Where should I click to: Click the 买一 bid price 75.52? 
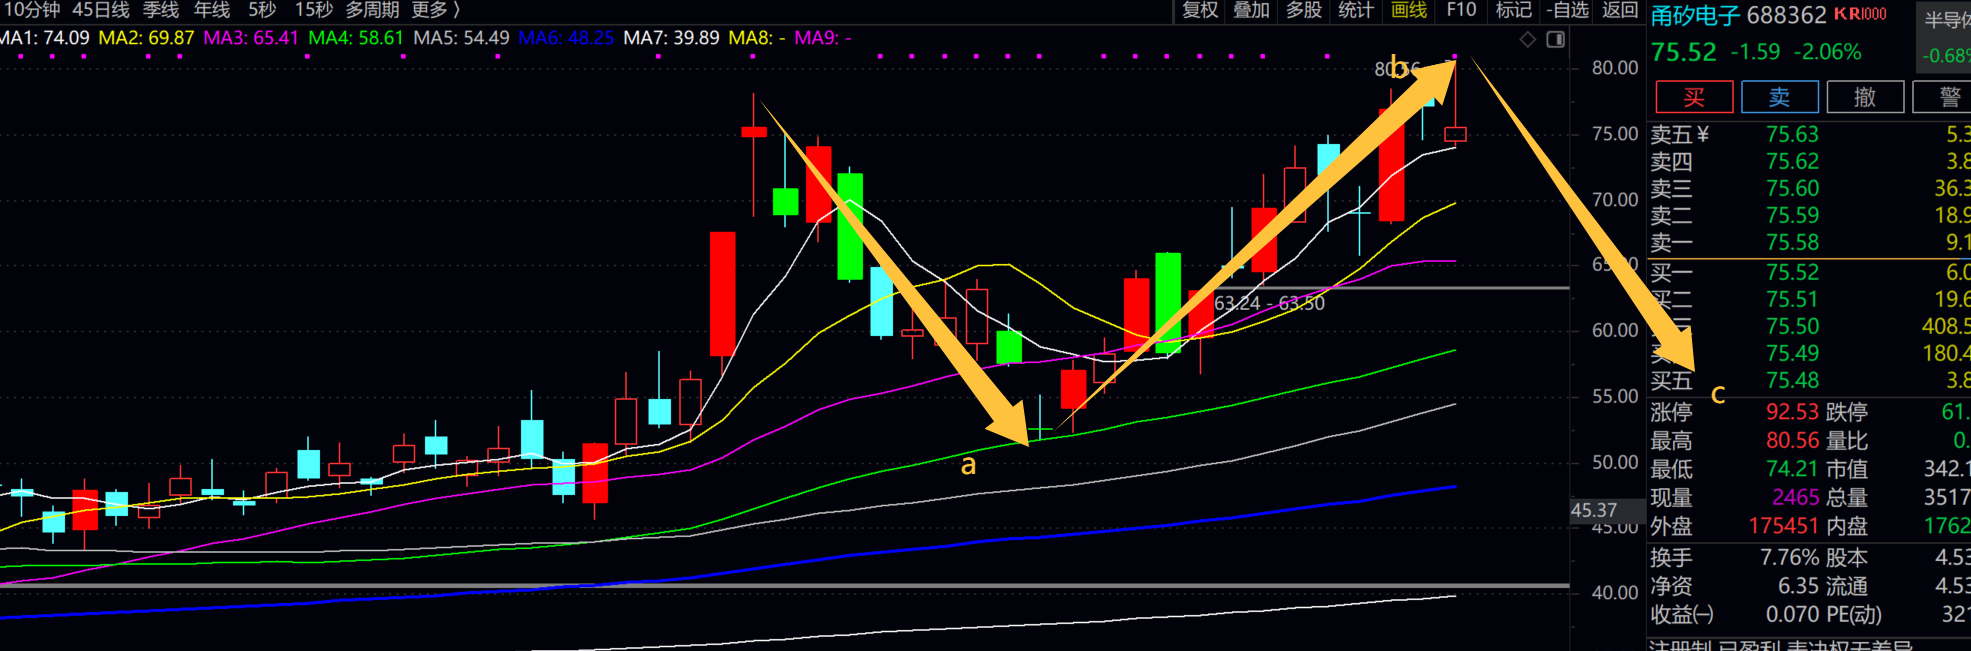[1792, 272]
